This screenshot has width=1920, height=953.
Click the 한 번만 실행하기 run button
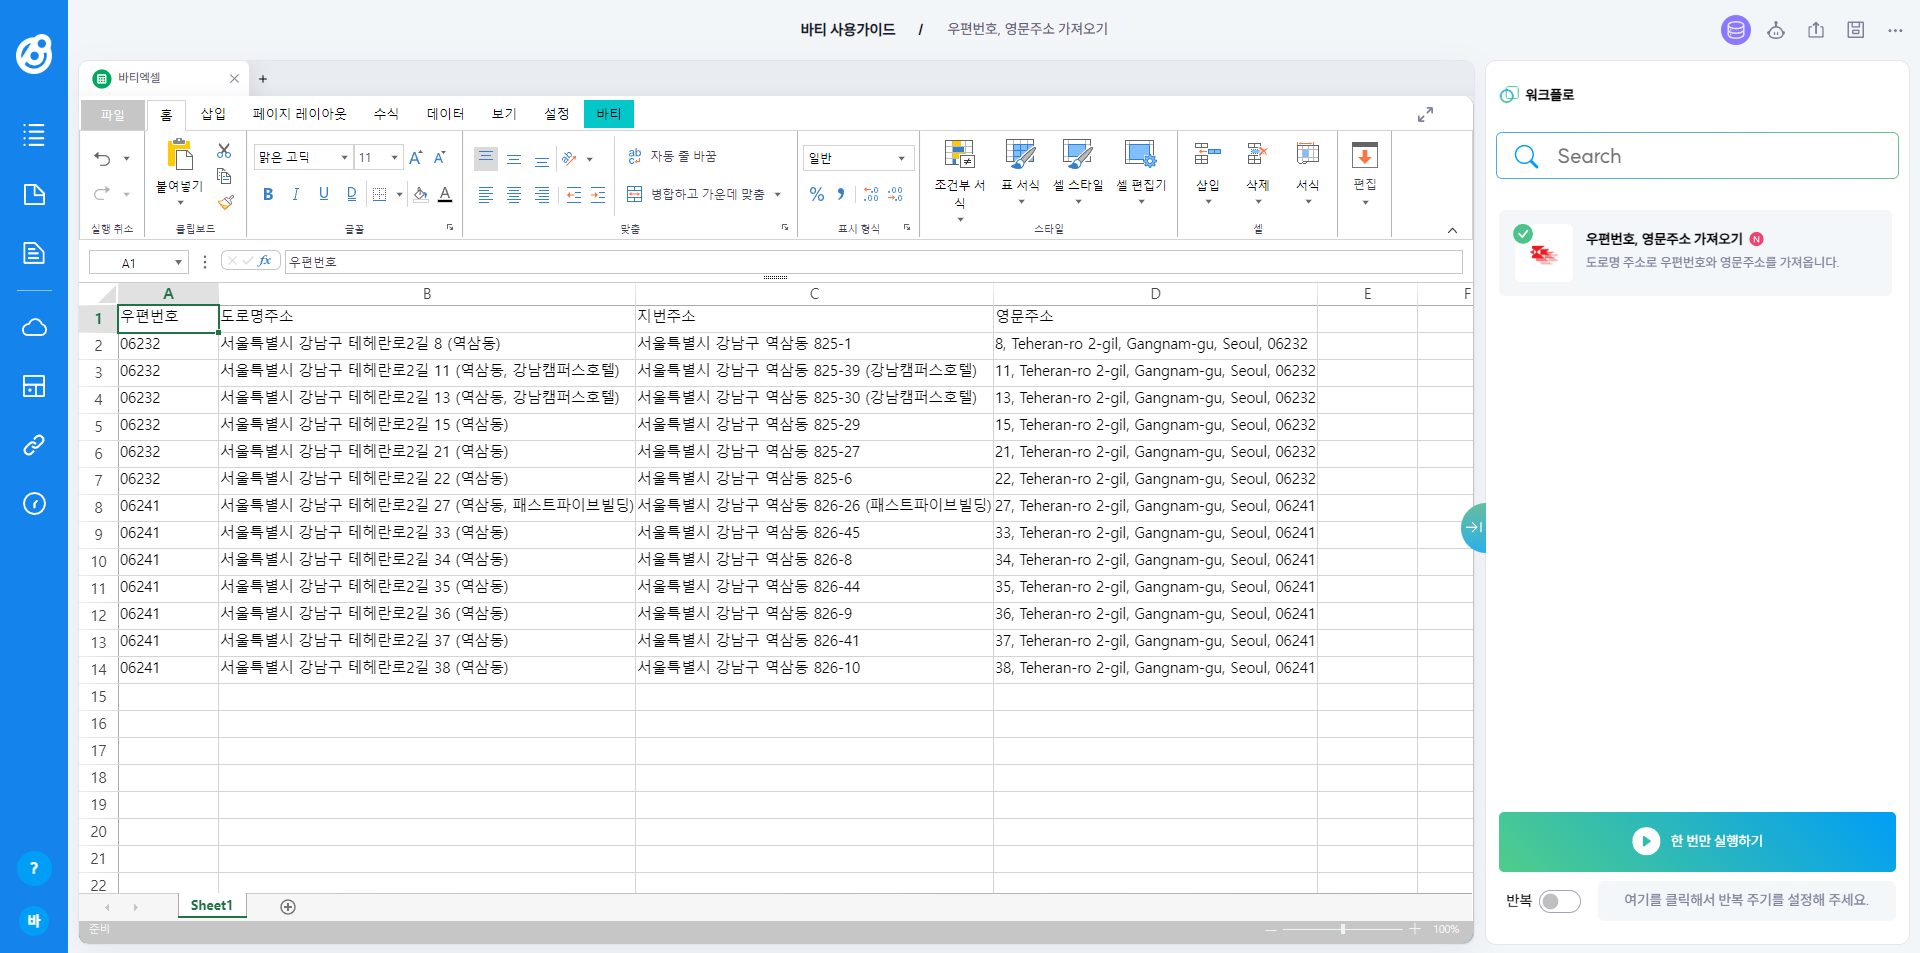[x=1696, y=841]
